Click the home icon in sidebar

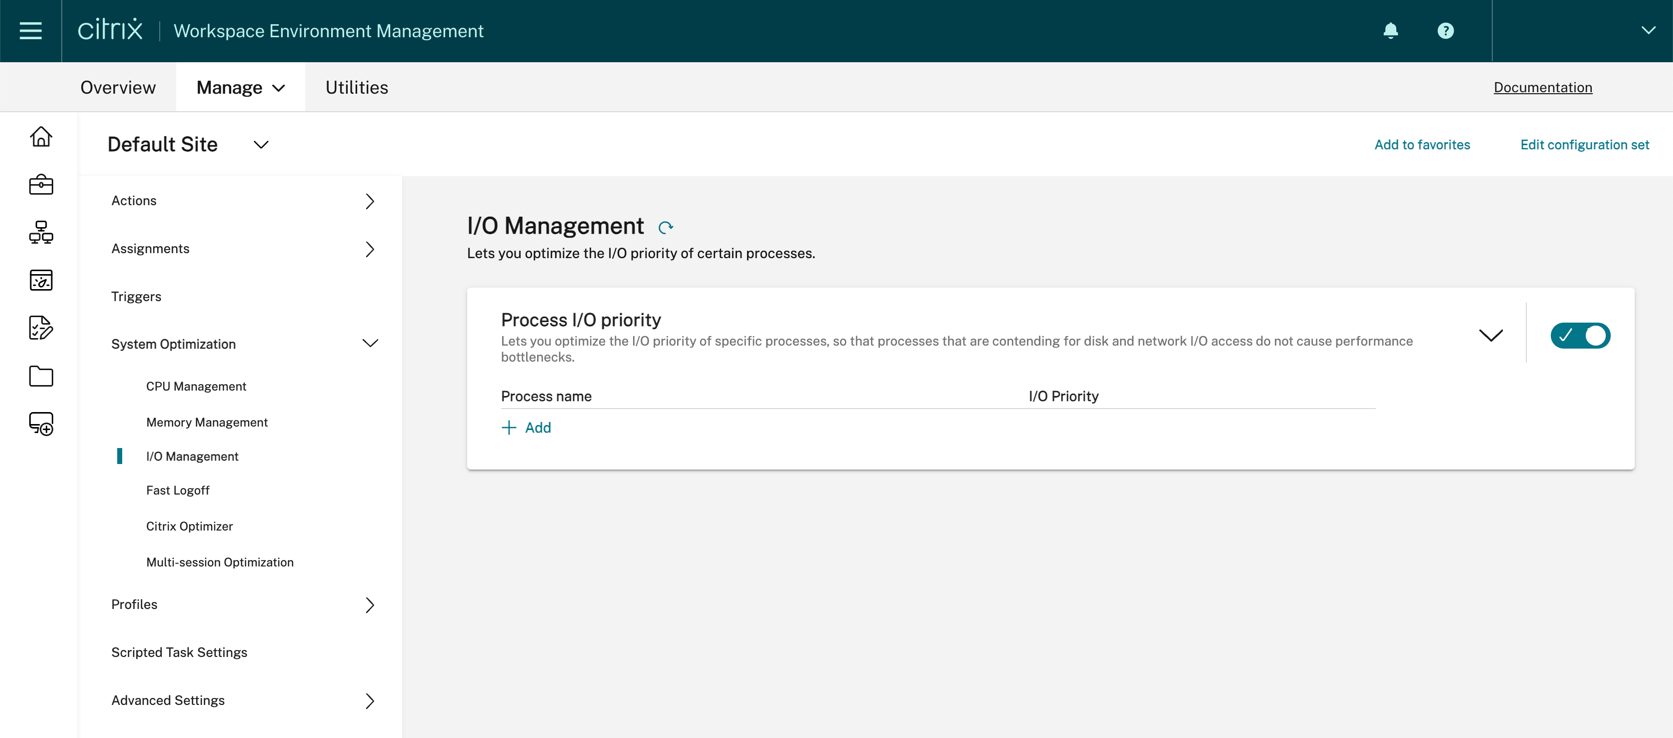(41, 137)
